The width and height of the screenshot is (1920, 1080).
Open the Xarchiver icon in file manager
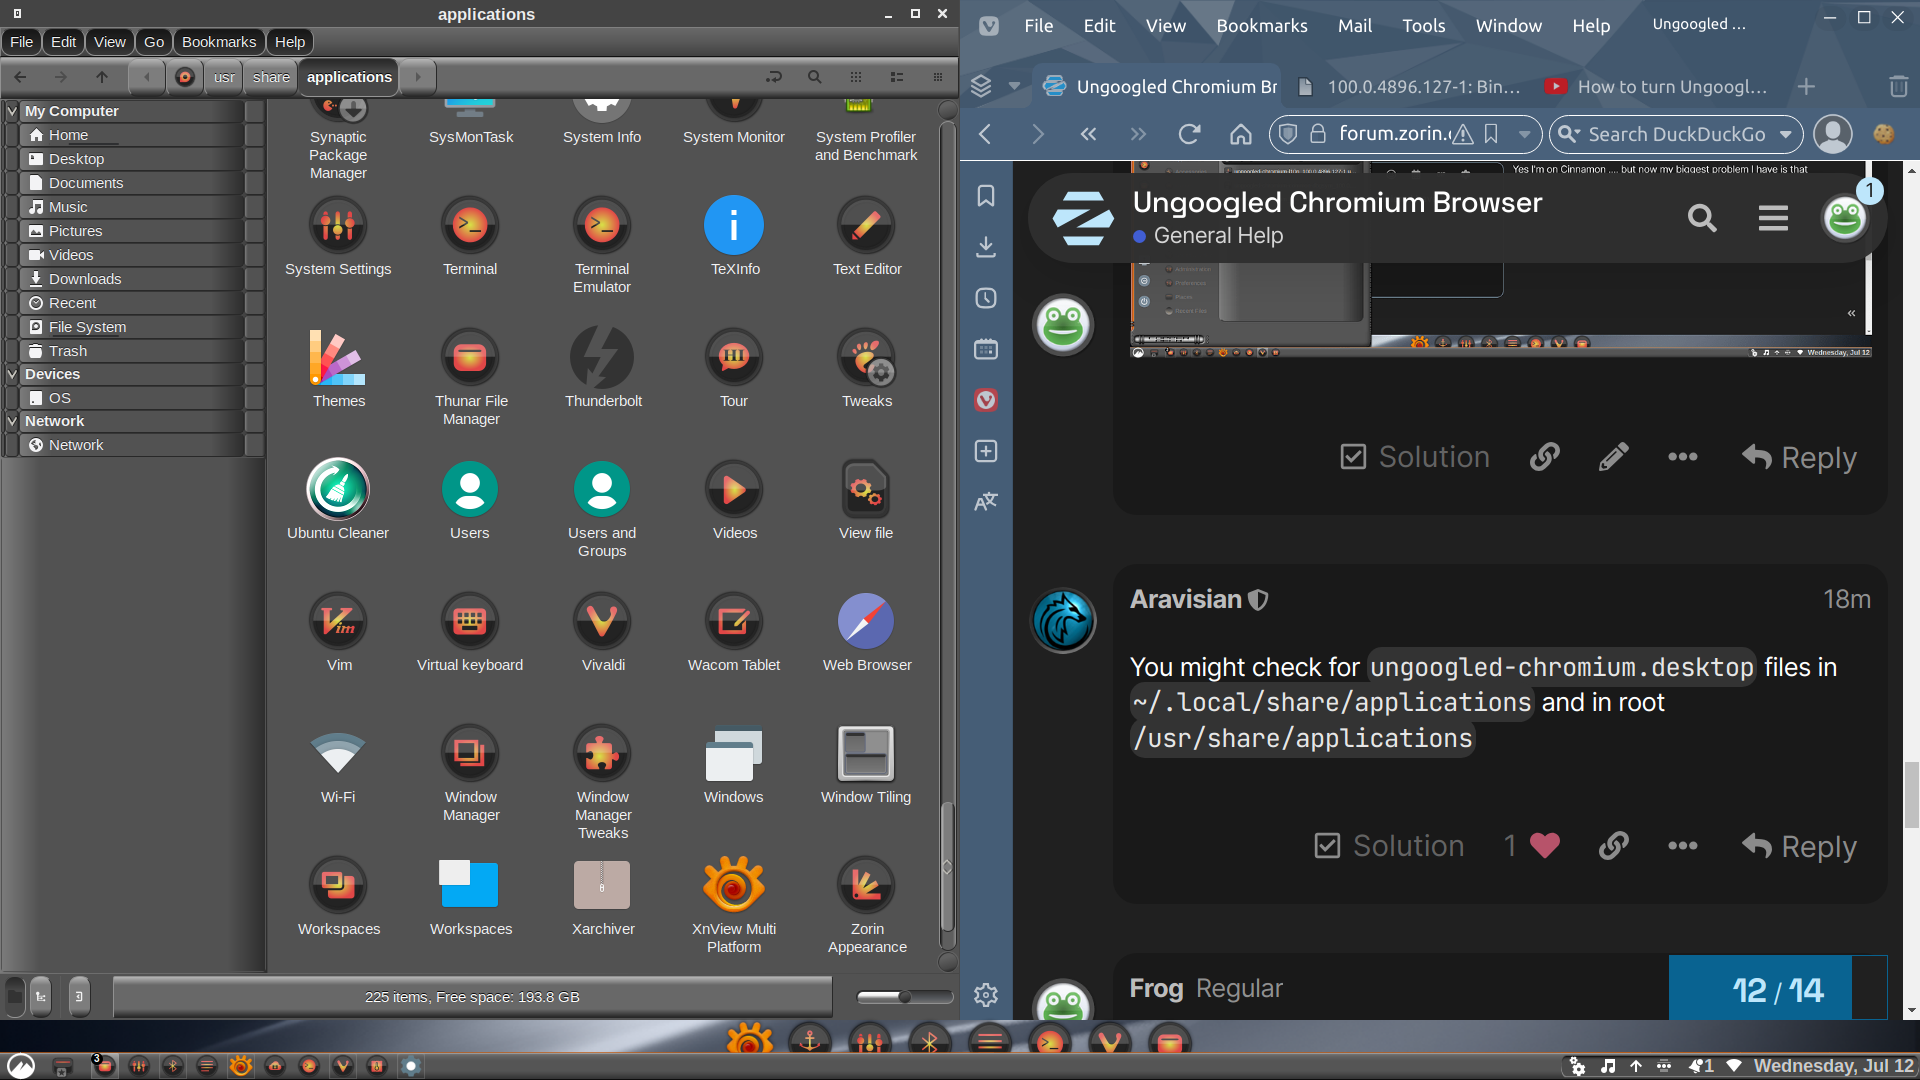(602, 885)
